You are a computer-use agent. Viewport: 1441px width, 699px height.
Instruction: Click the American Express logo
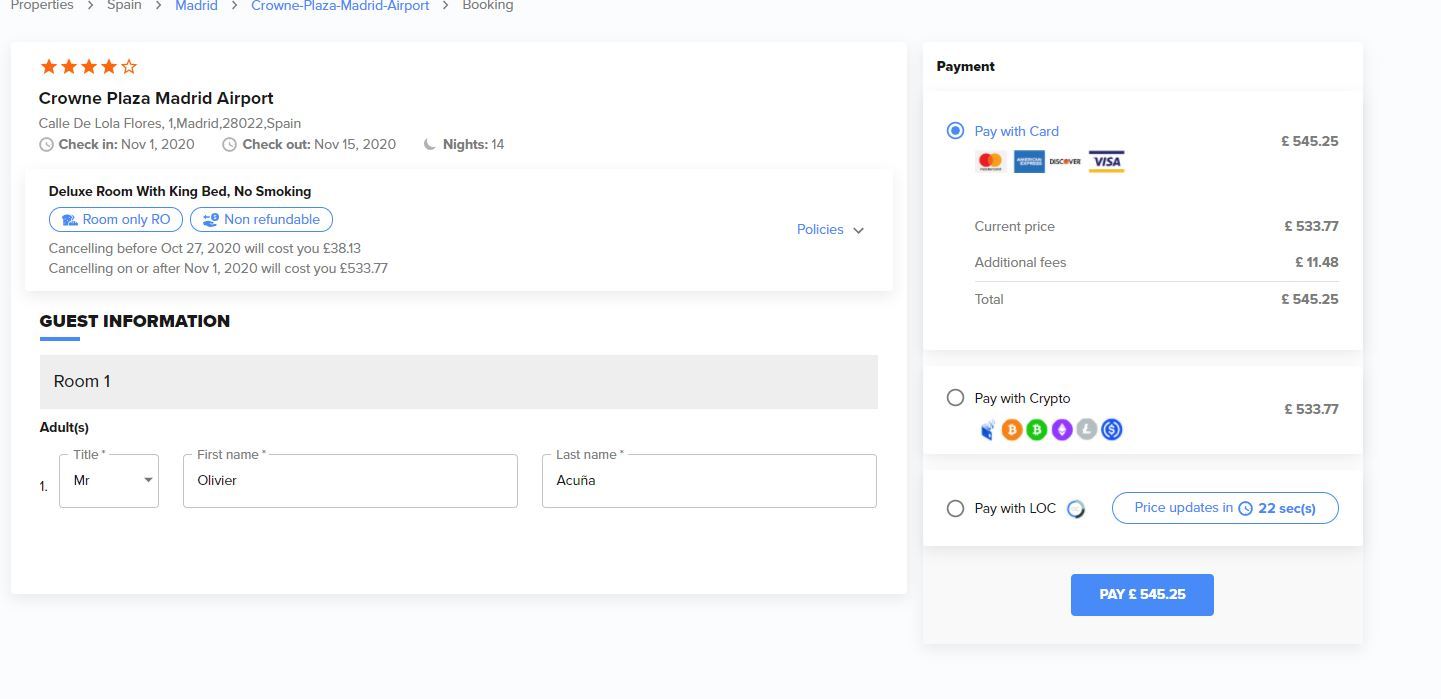tap(1029, 161)
